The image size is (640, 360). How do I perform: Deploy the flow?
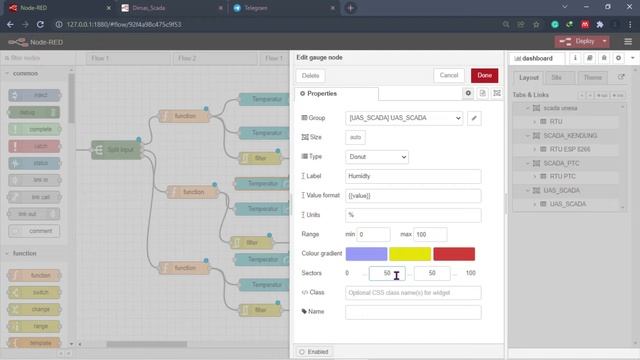(x=577, y=42)
